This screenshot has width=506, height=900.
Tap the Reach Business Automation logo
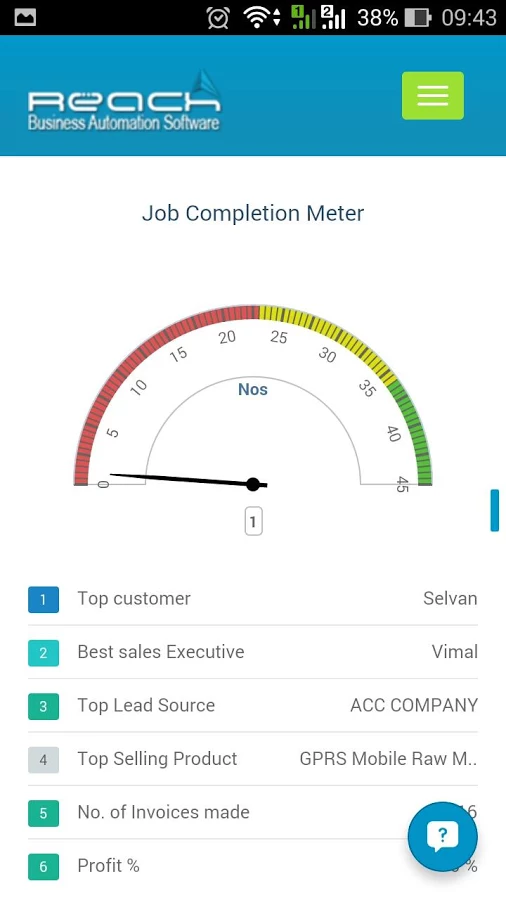(124, 100)
